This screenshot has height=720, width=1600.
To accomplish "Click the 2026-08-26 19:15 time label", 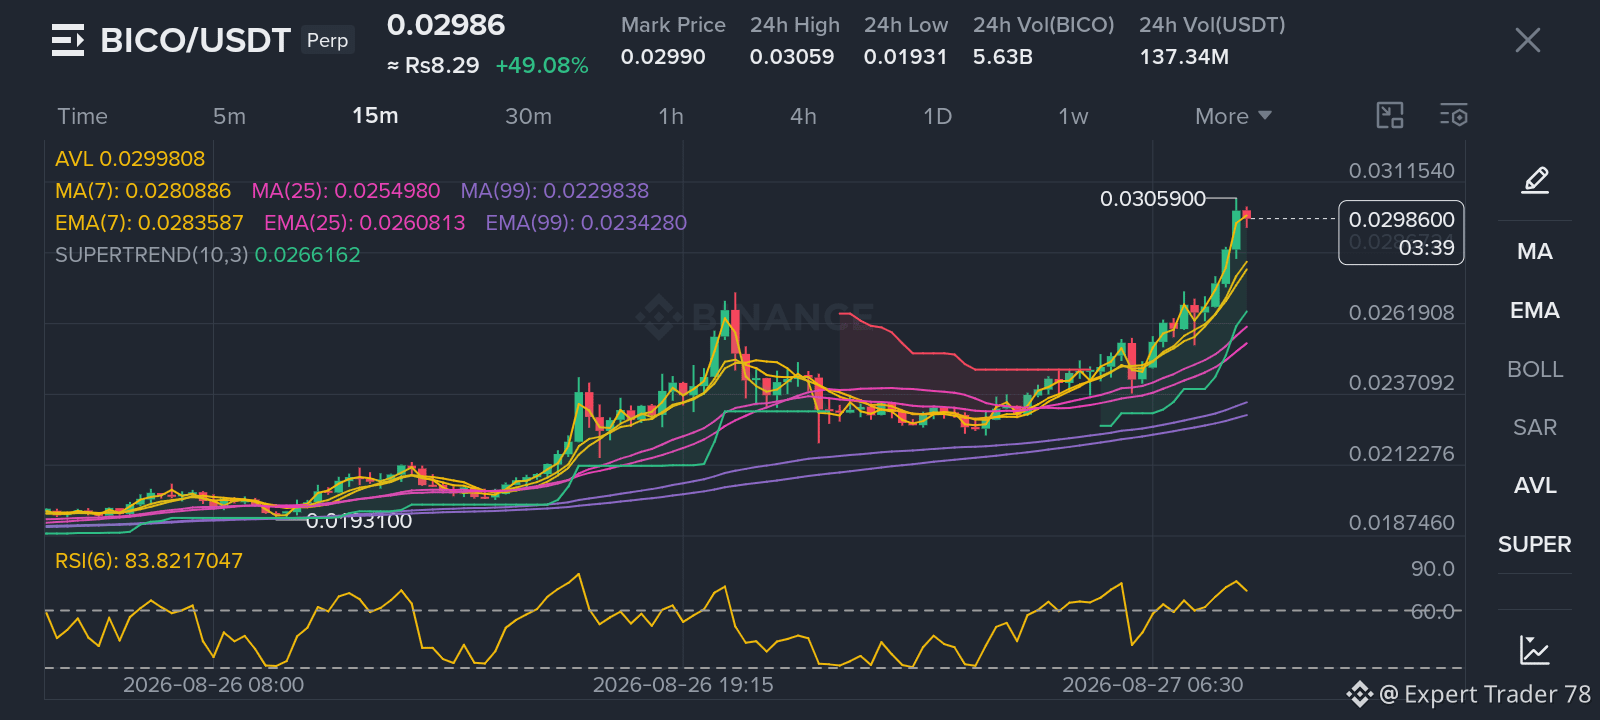I will pos(683,685).
